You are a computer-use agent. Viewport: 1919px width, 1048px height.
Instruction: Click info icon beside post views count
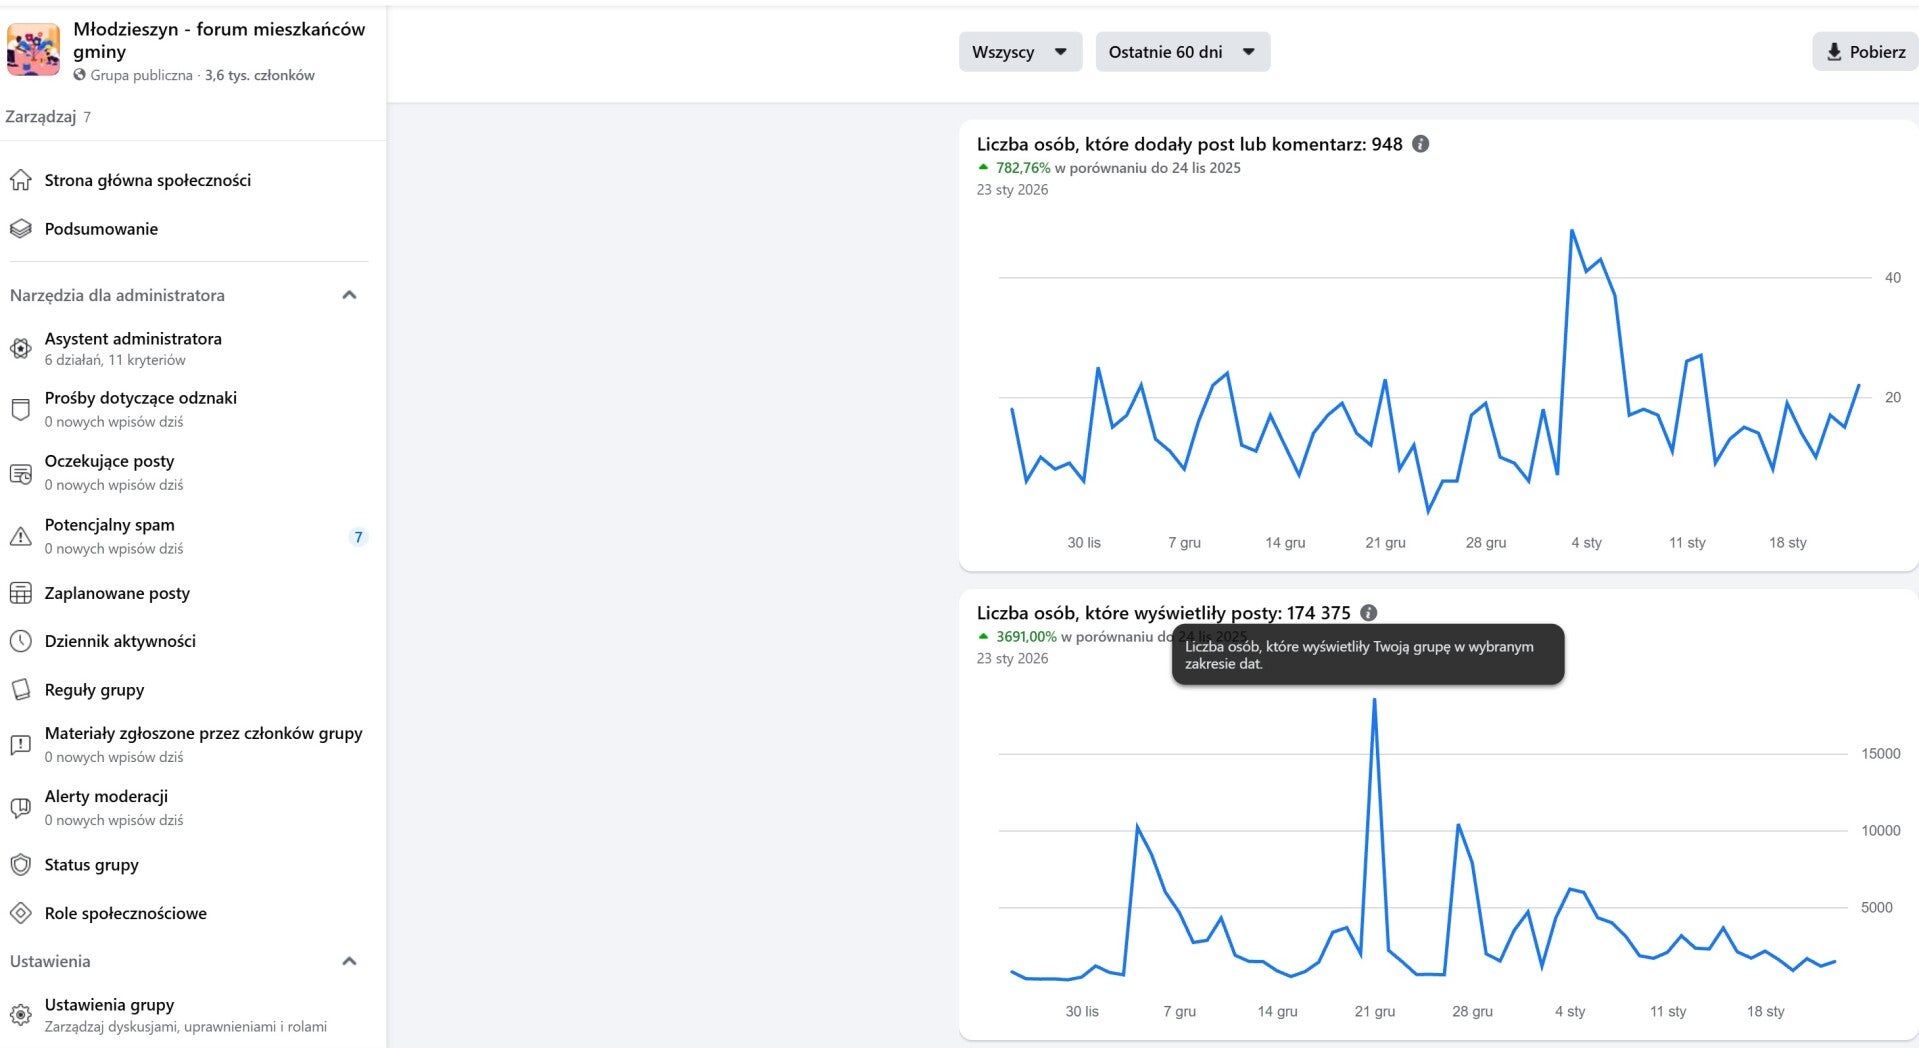pos(1368,613)
